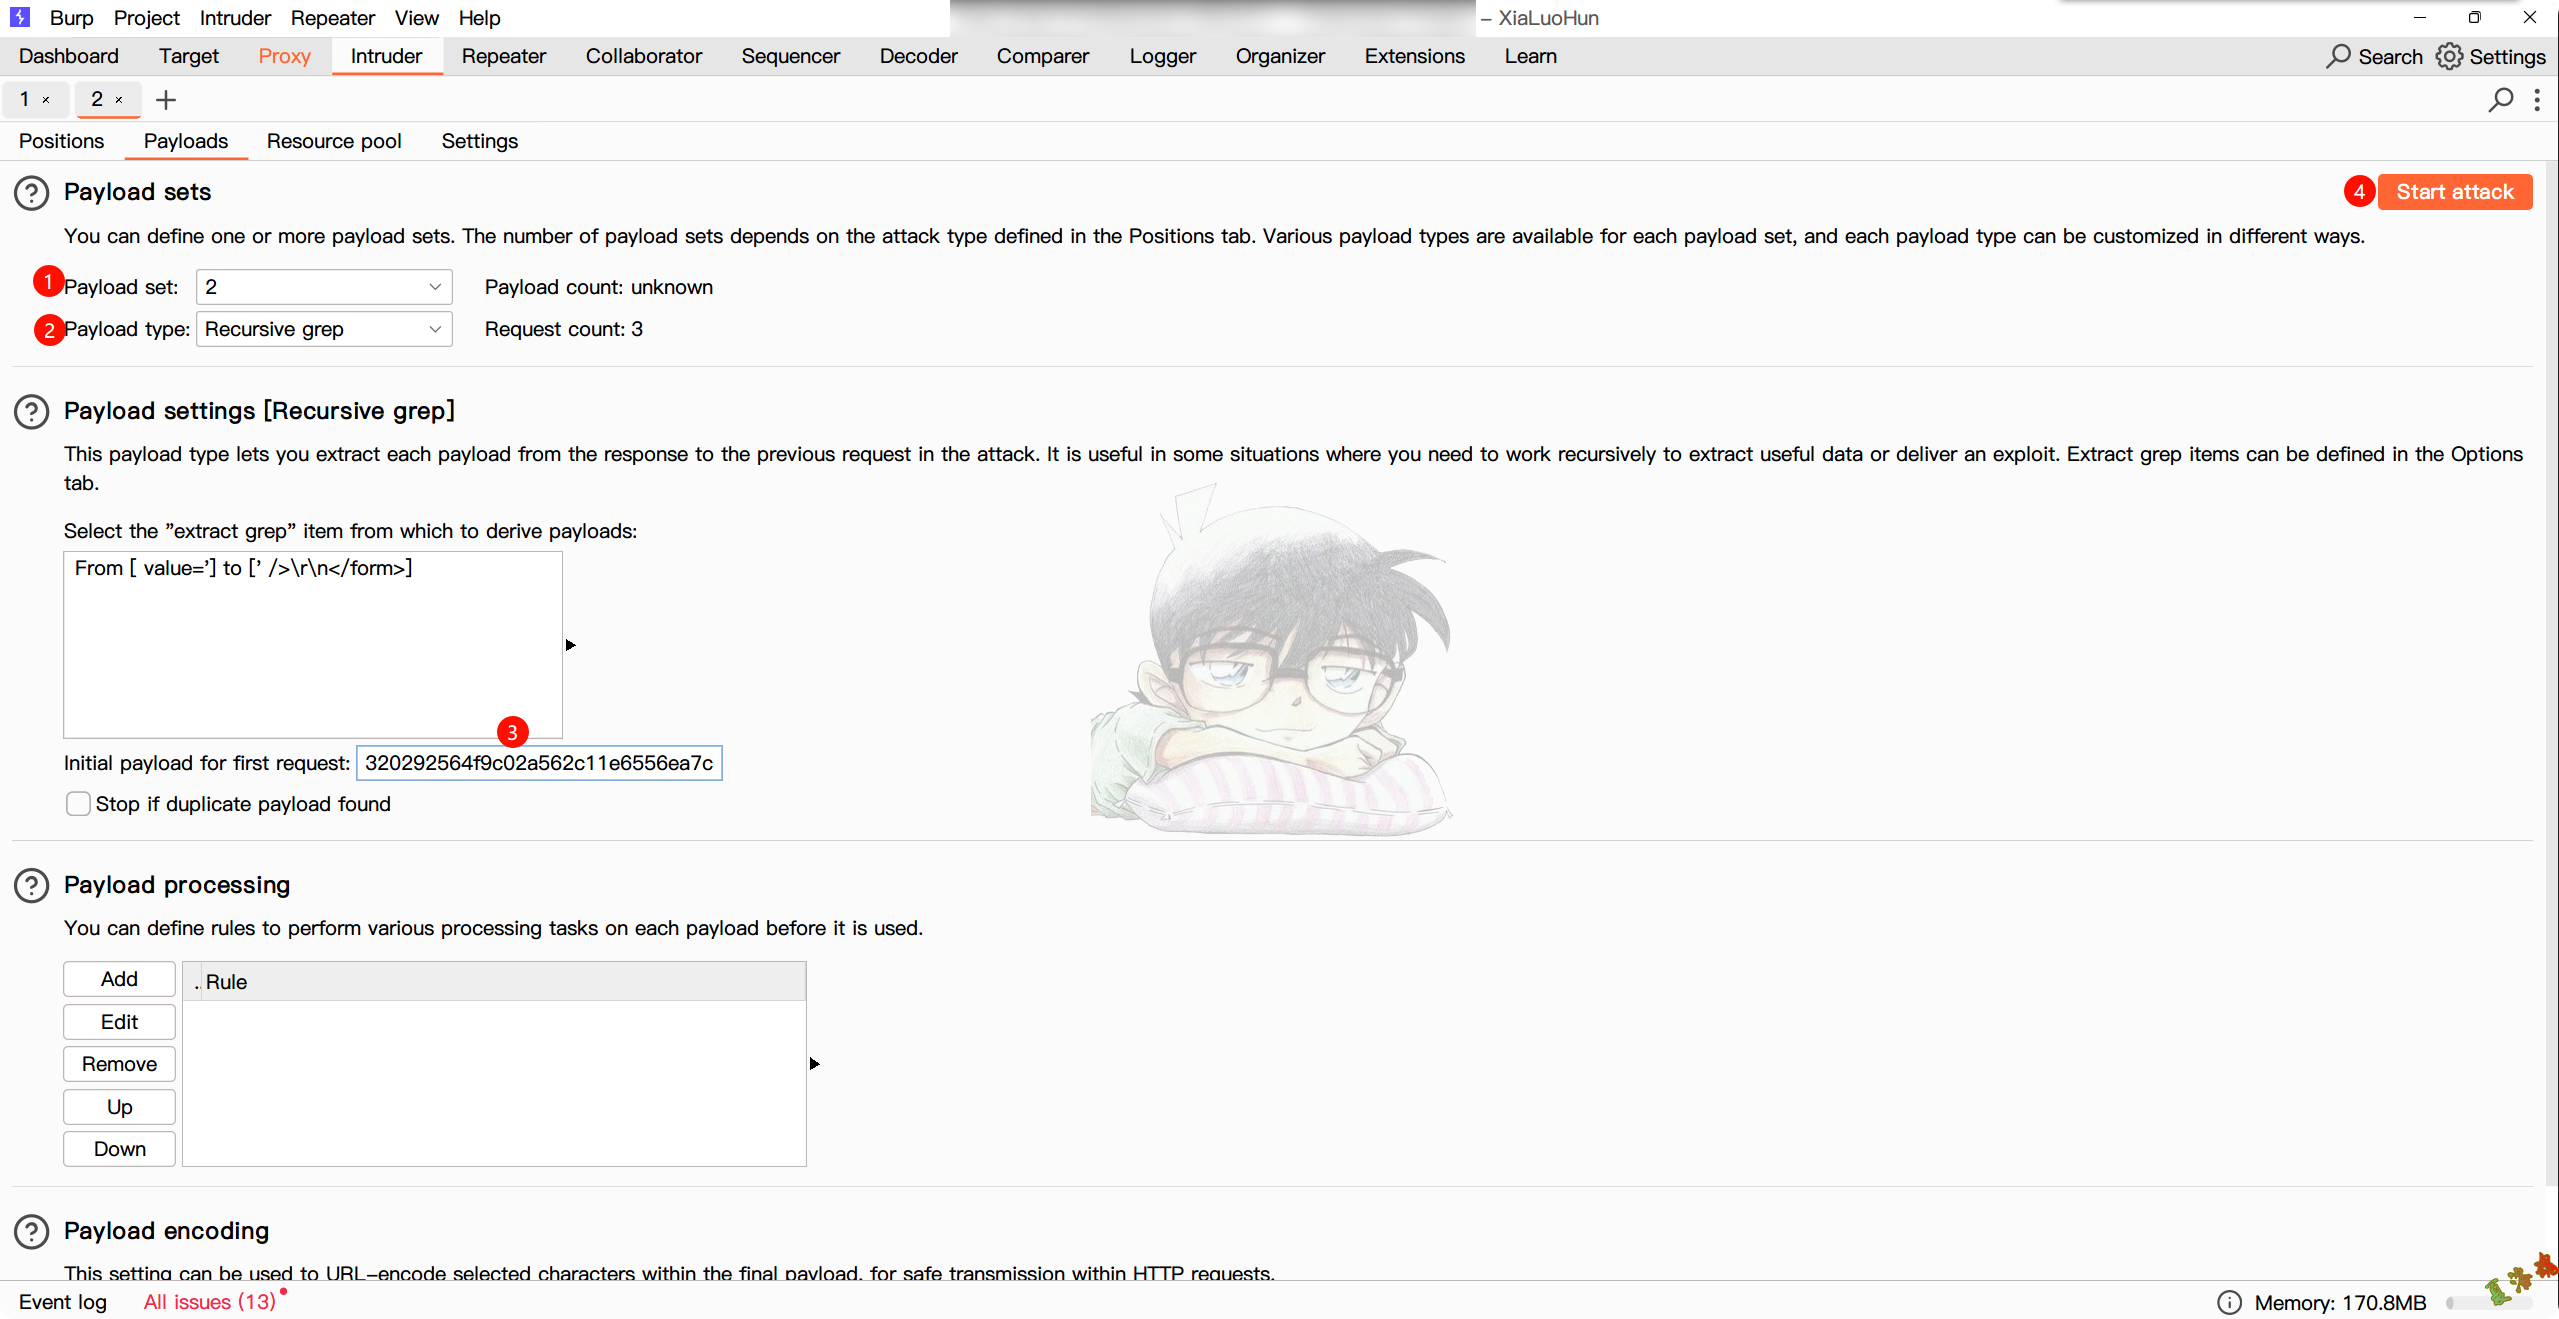Select the Positions tab

click(62, 140)
